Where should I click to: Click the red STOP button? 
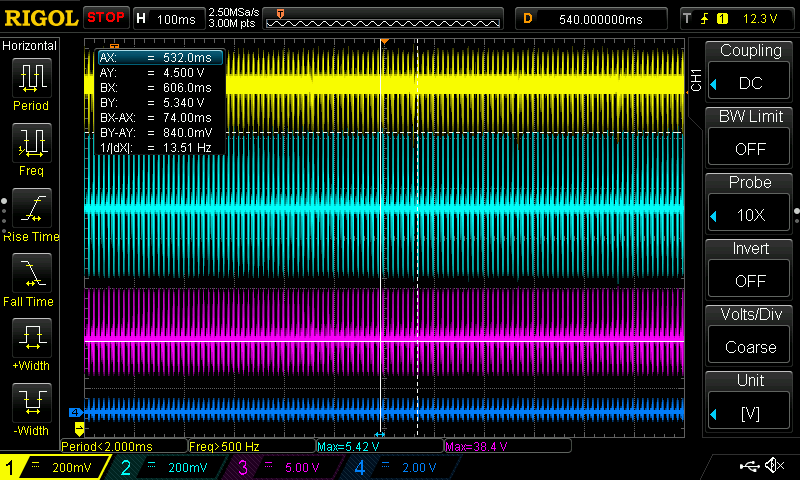pos(106,18)
